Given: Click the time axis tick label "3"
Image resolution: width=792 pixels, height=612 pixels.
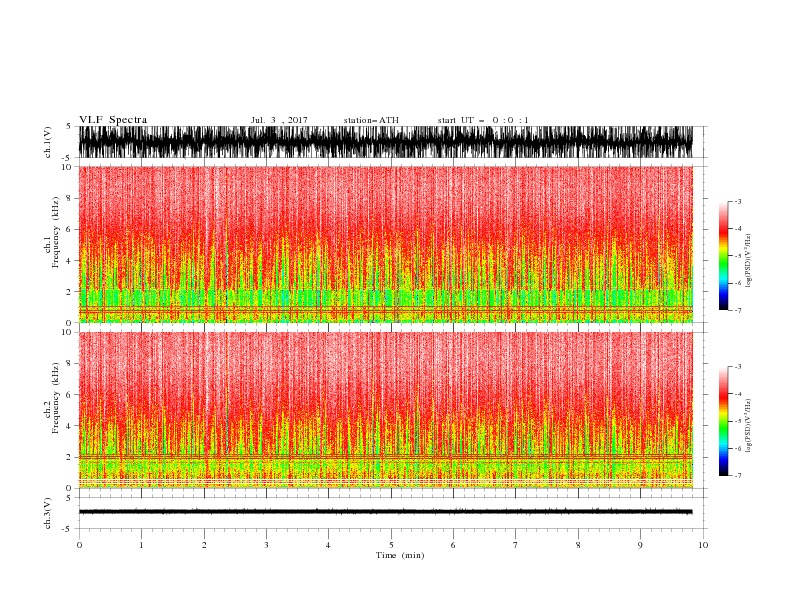Looking at the screenshot, I should tap(266, 545).
